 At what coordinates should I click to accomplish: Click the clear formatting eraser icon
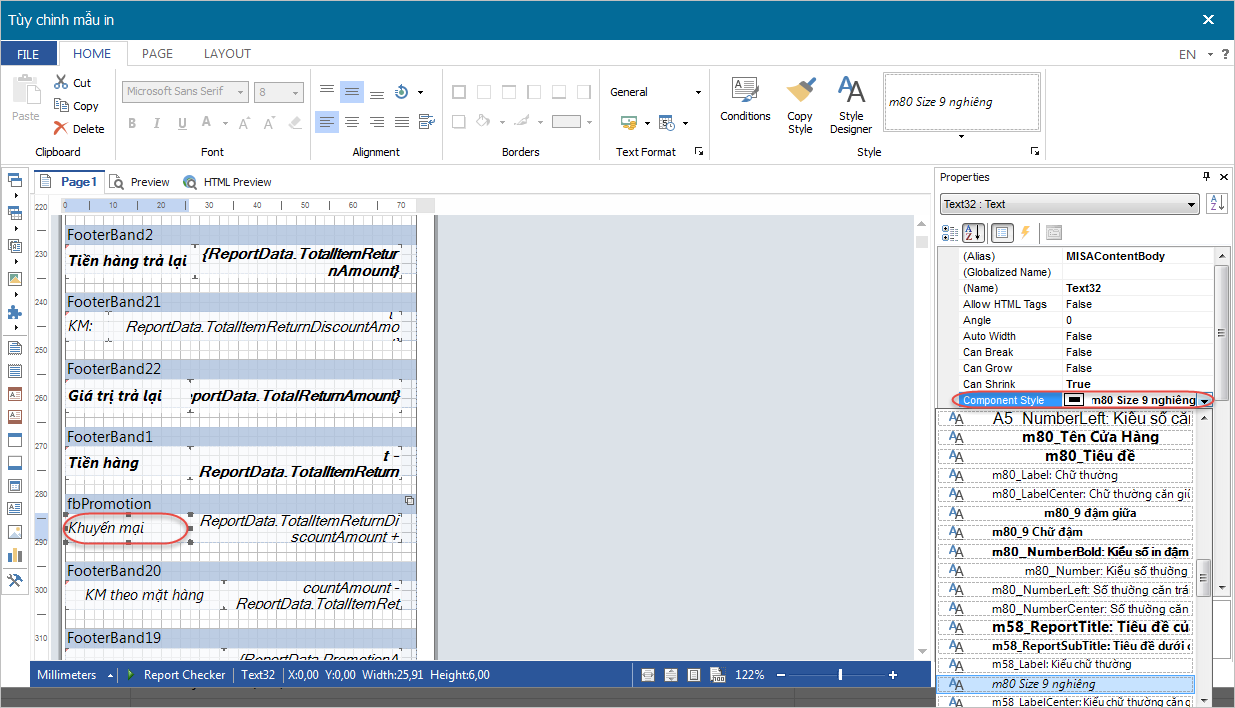tap(294, 123)
